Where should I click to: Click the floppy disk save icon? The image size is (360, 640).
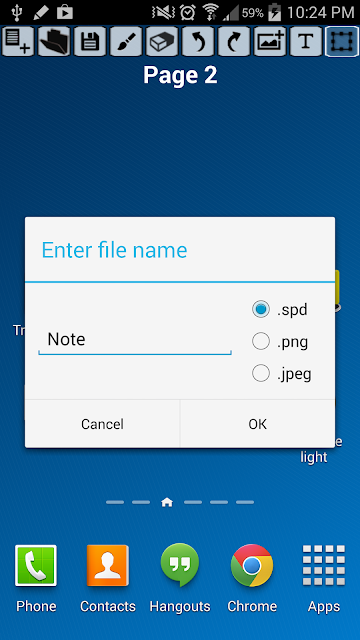90,41
